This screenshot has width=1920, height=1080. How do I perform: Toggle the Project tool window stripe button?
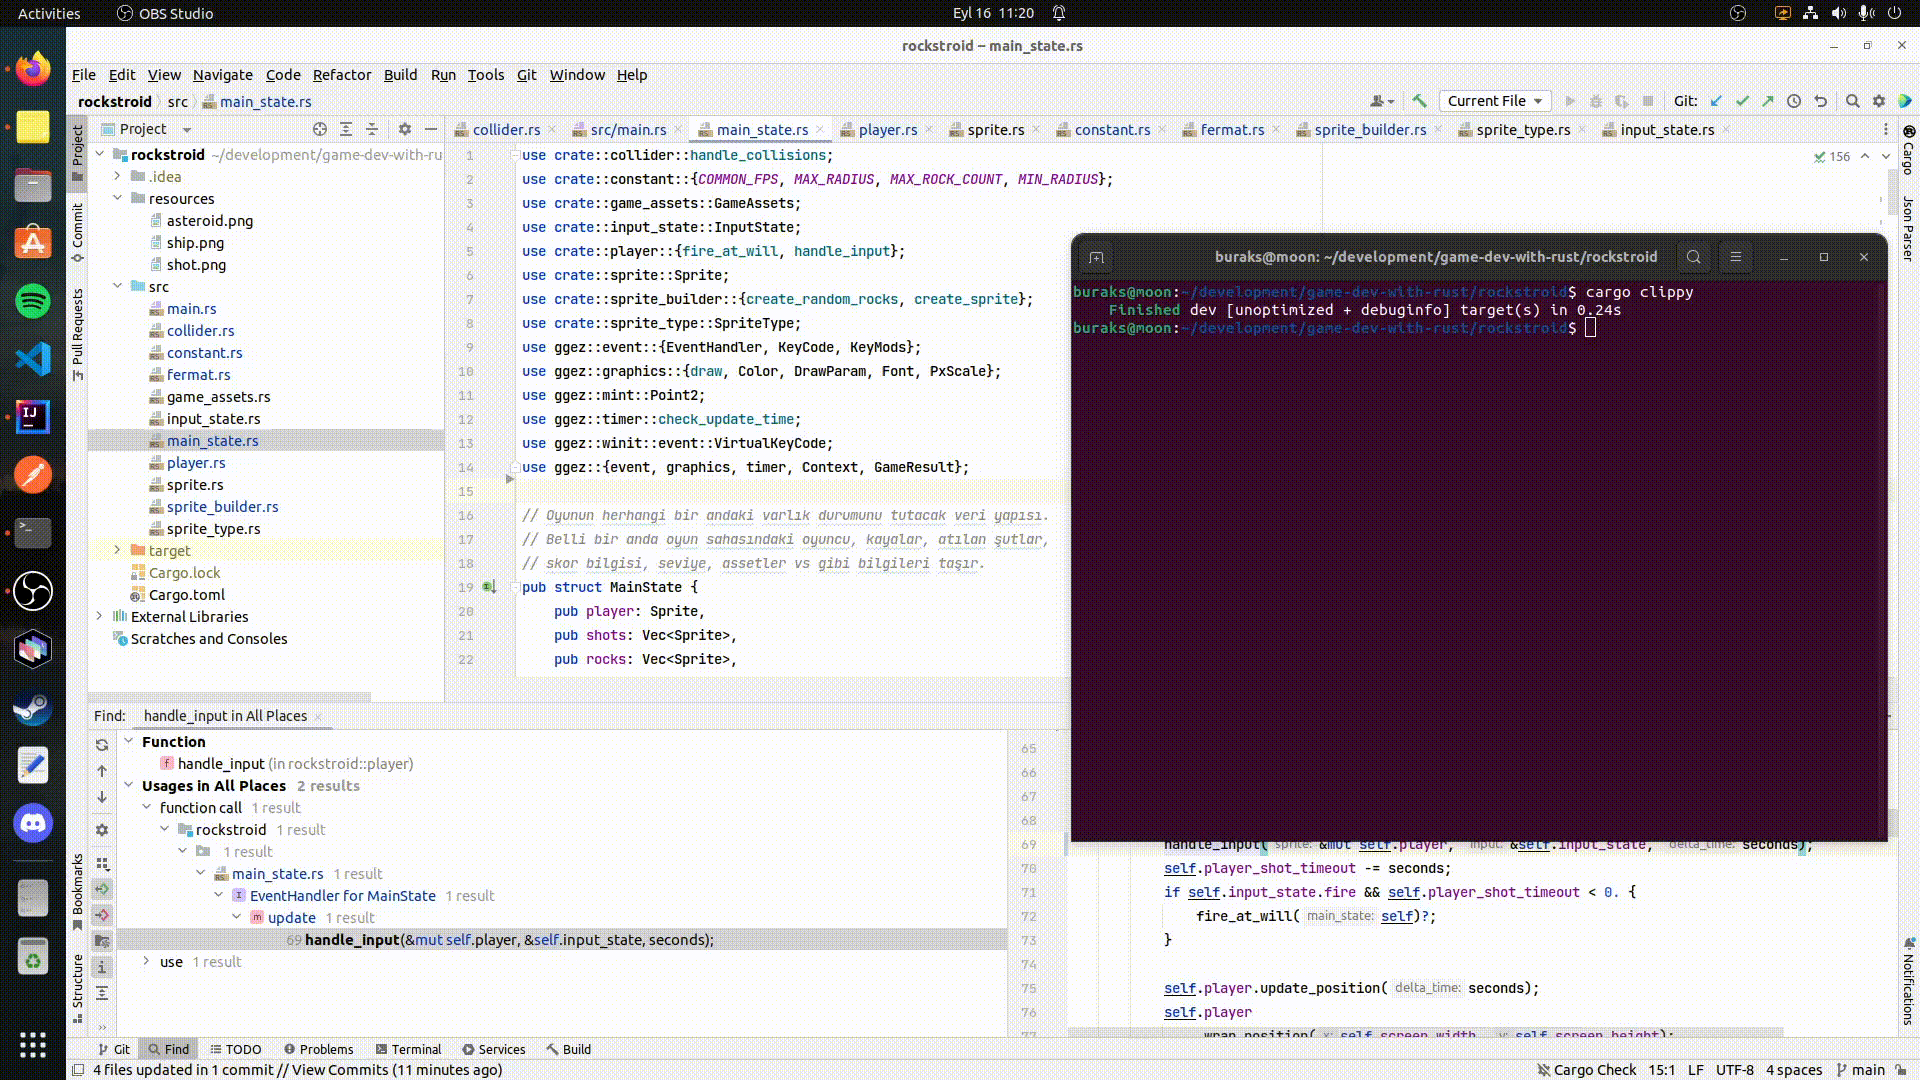click(x=77, y=152)
